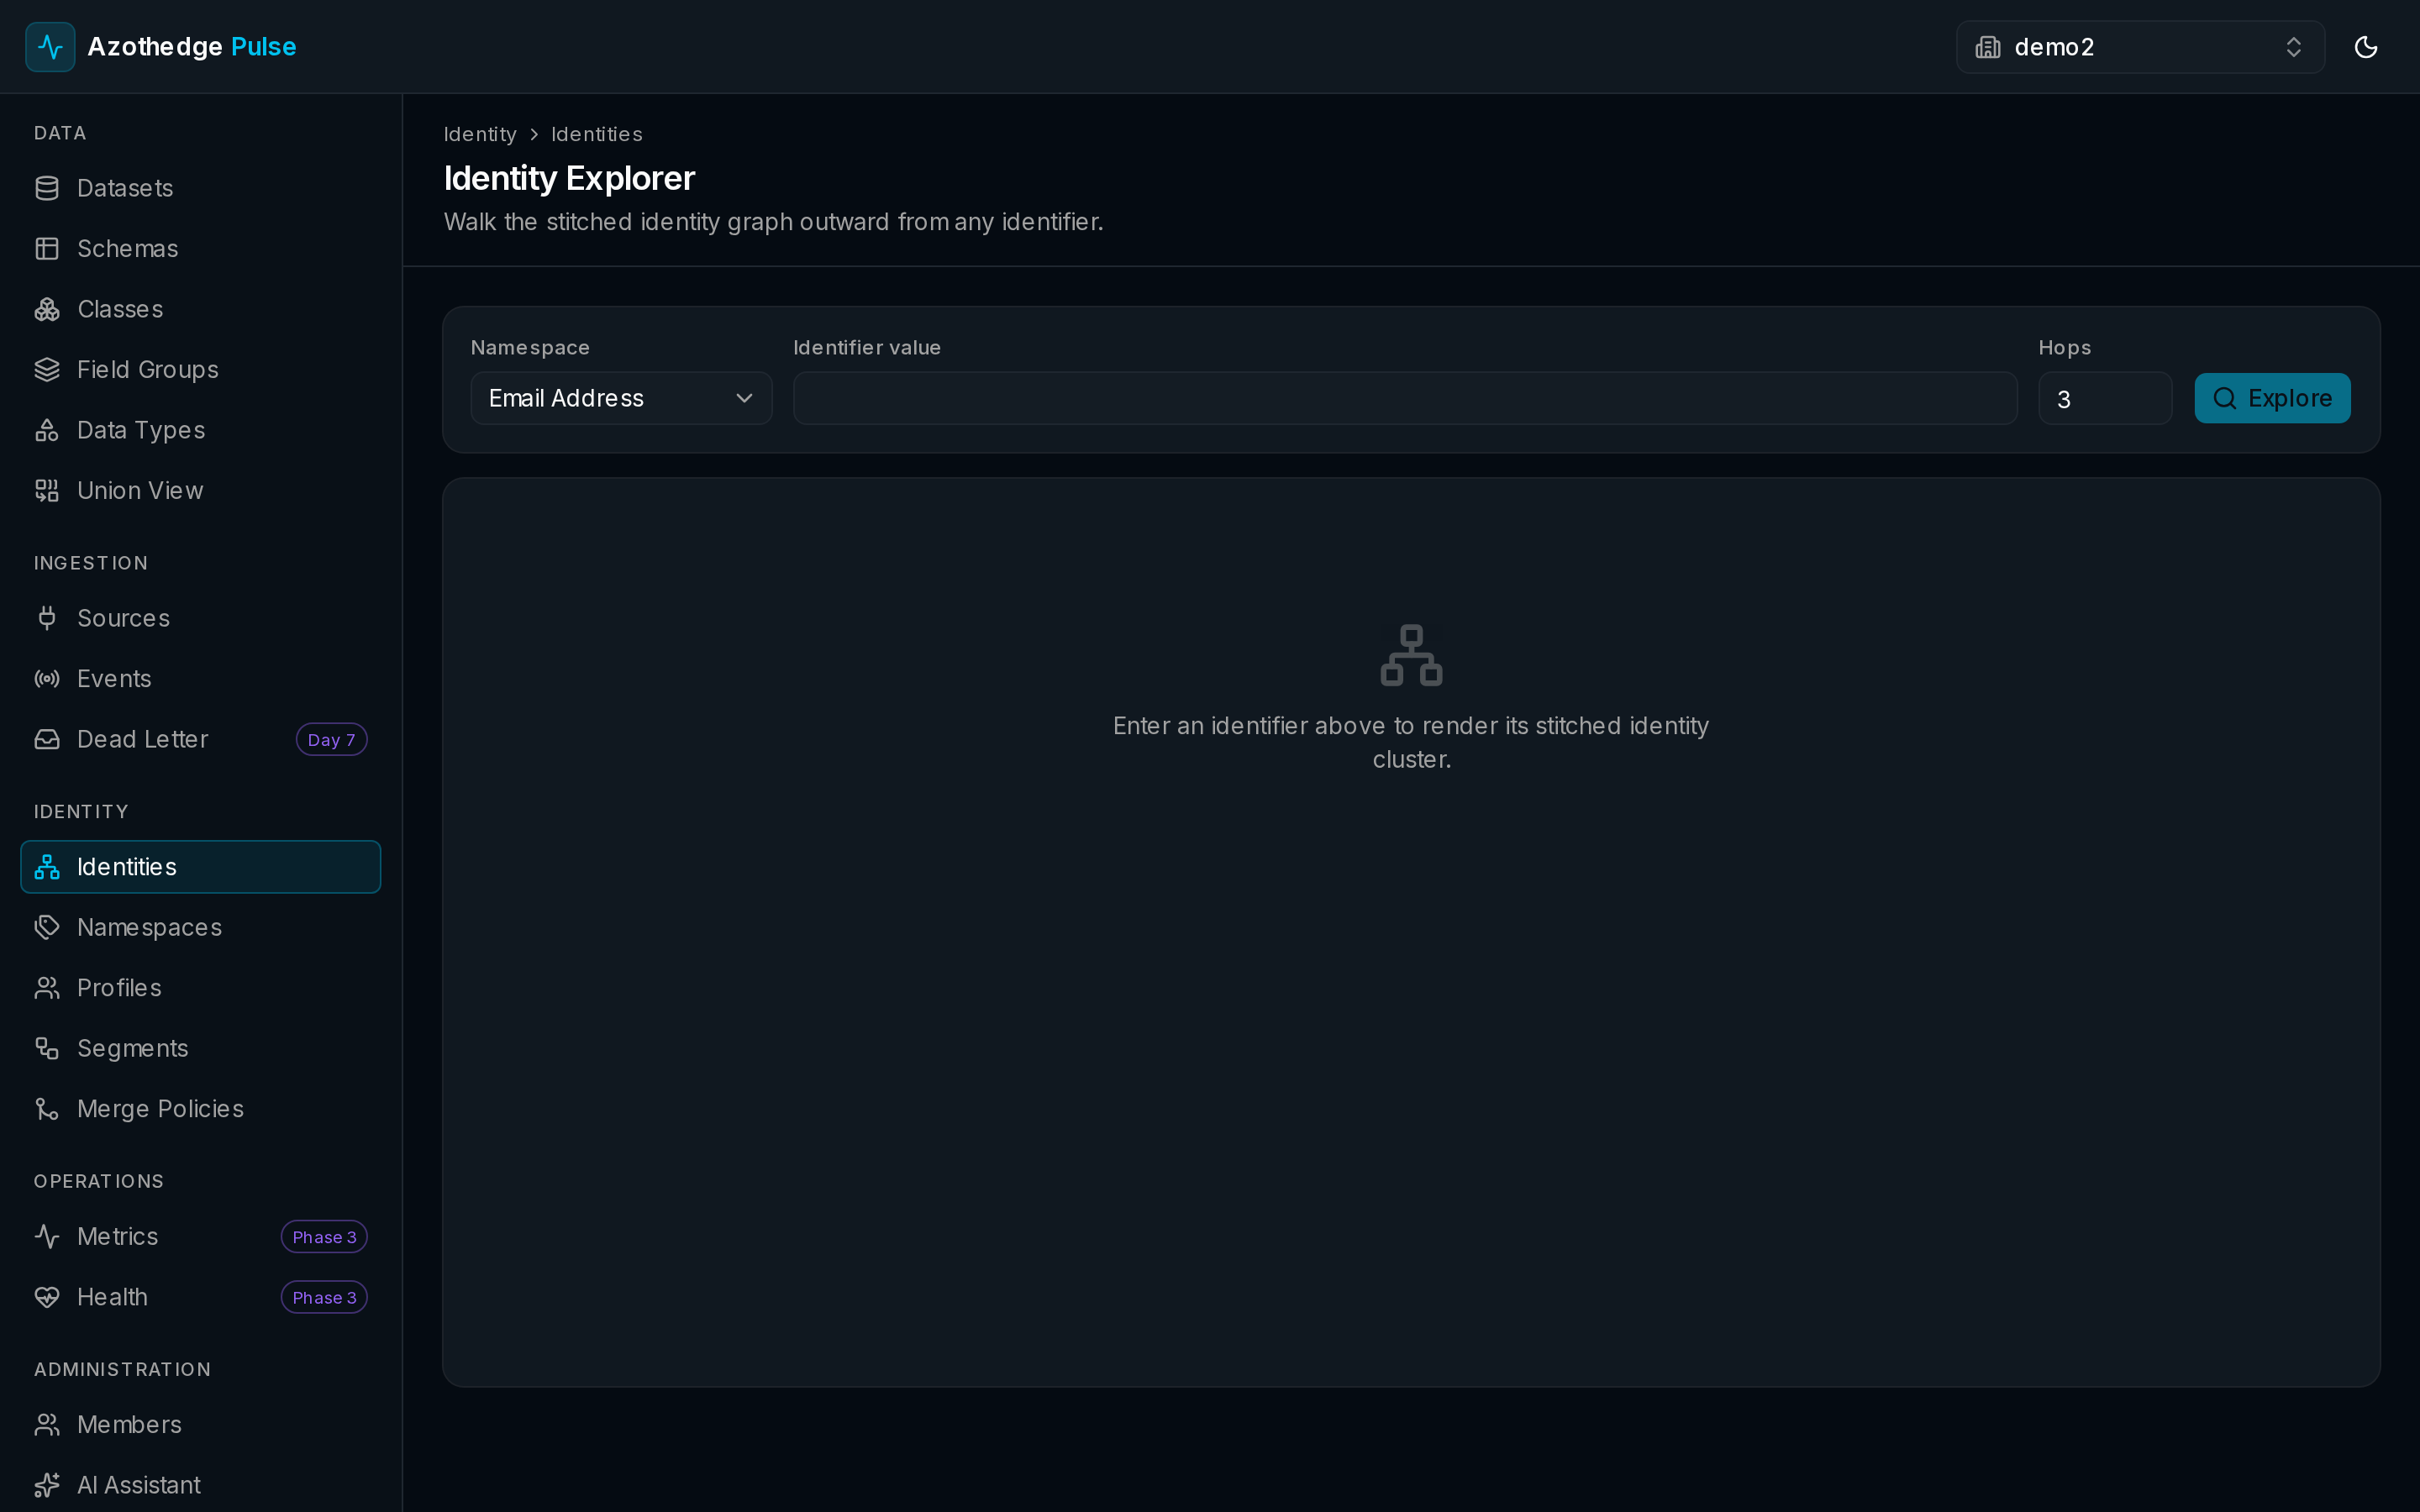Screen dimensions: 2420x1512
Task: Click the AI Assistant sparkles icon
Action: (x=47, y=1485)
